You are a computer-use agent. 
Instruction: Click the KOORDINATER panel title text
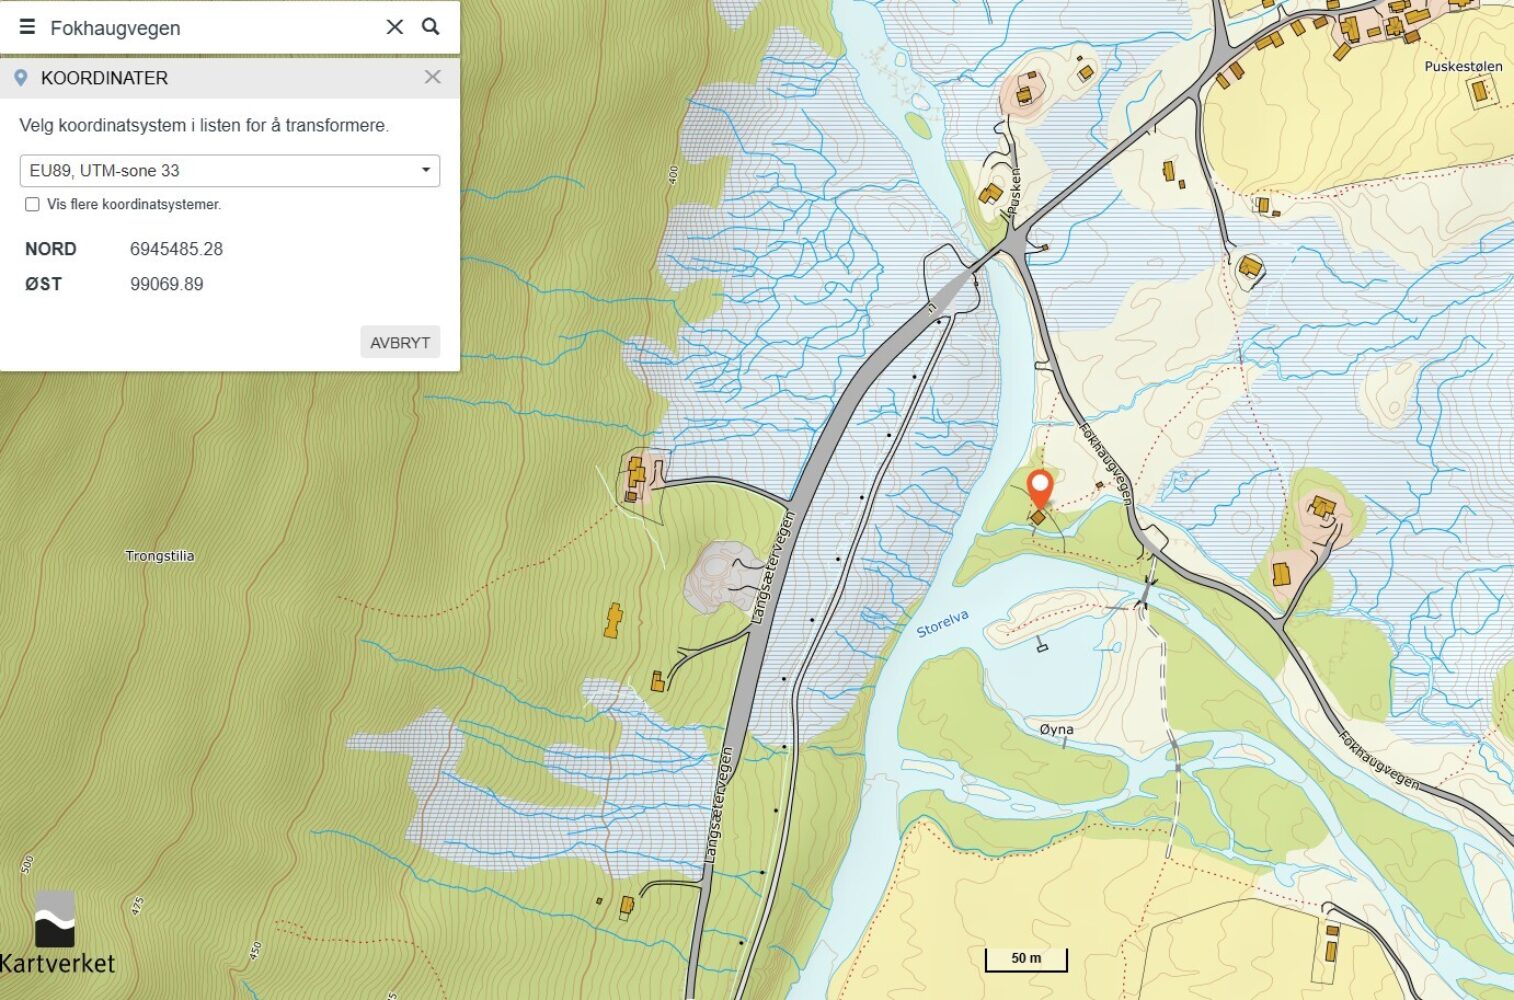click(x=104, y=78)
